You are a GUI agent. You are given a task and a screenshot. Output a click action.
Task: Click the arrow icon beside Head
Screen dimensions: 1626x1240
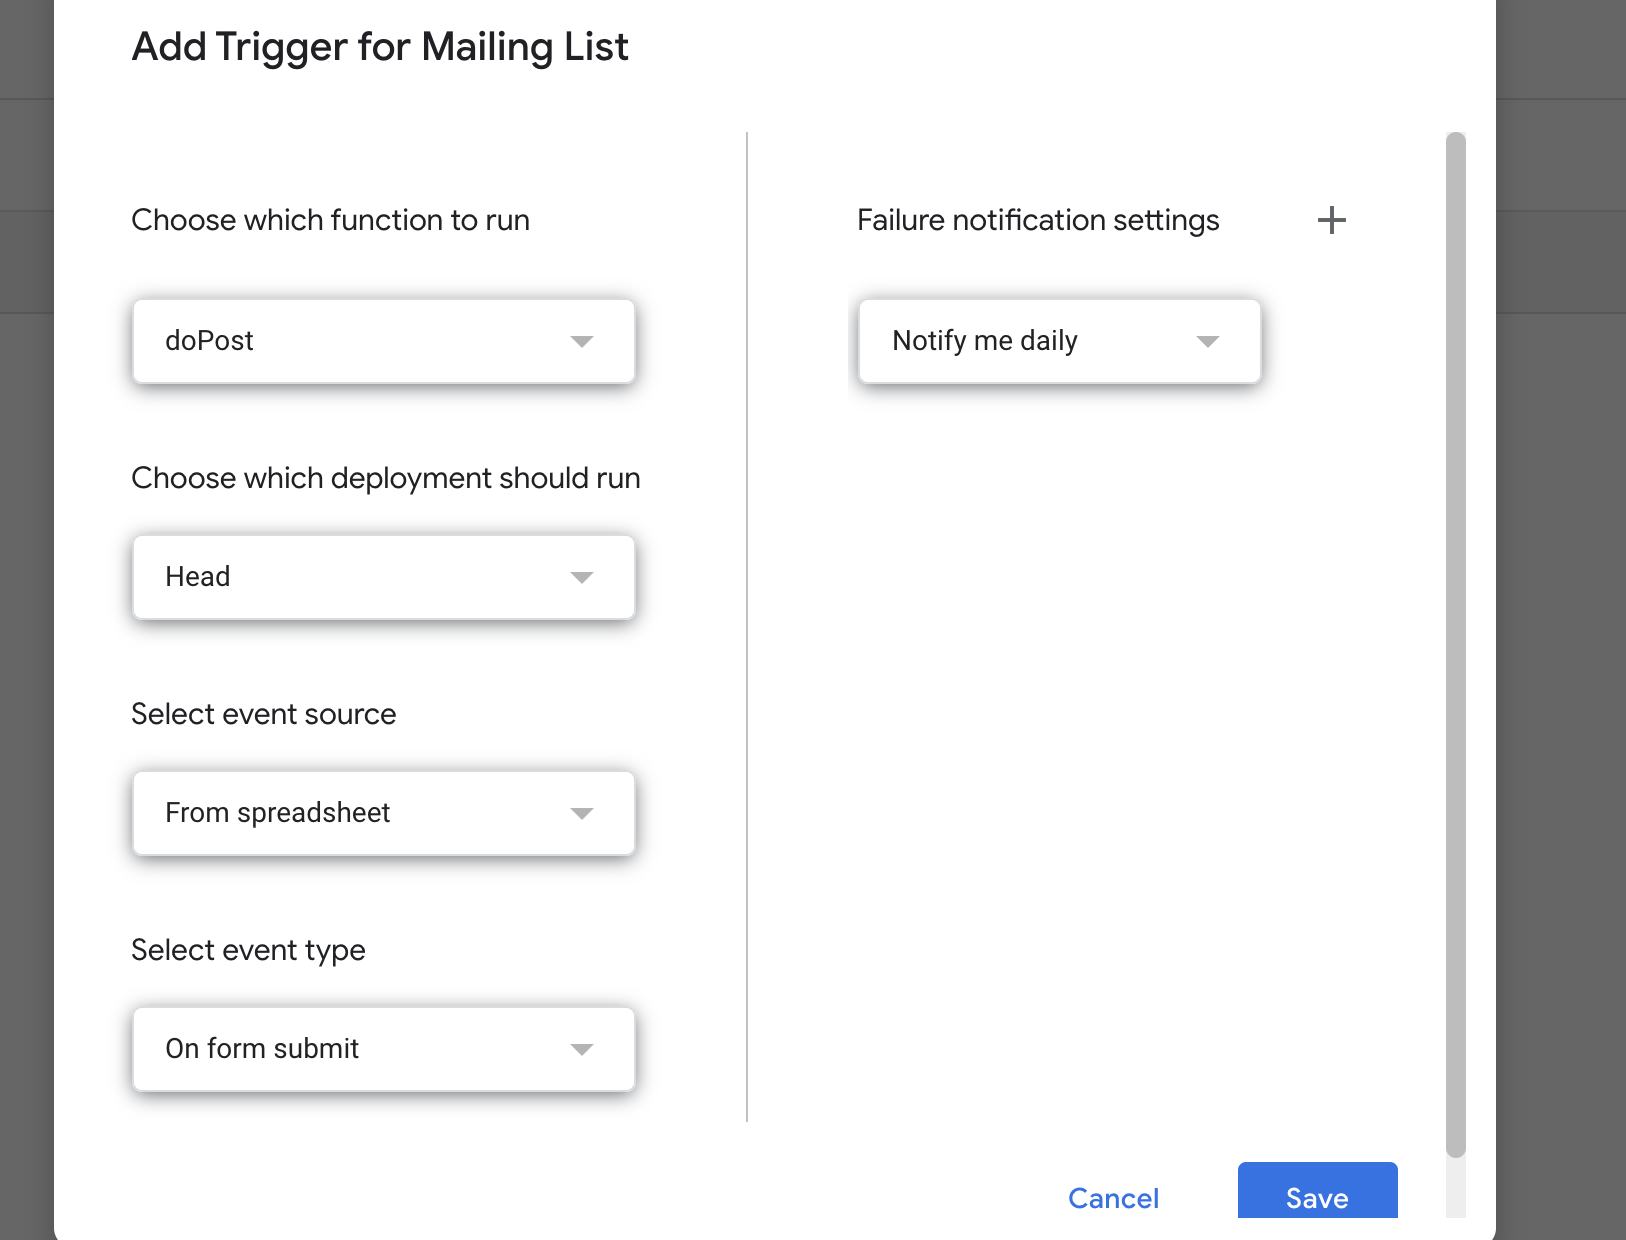pos(582,578)
